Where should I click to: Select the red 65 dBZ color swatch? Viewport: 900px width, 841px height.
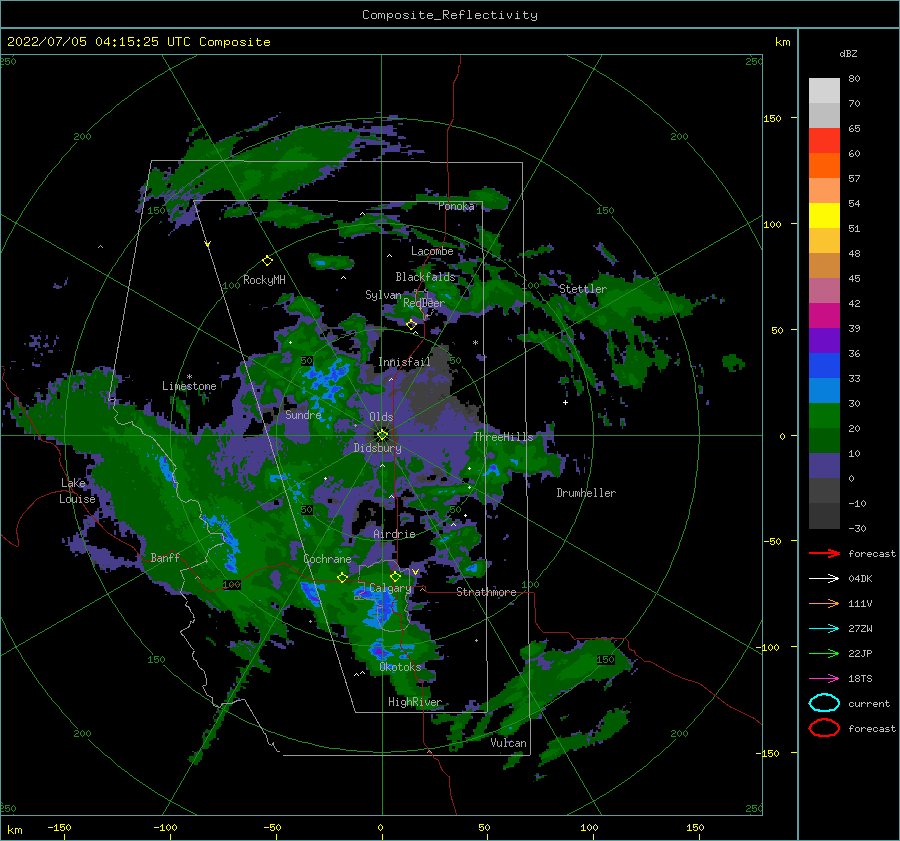point(824,140)
